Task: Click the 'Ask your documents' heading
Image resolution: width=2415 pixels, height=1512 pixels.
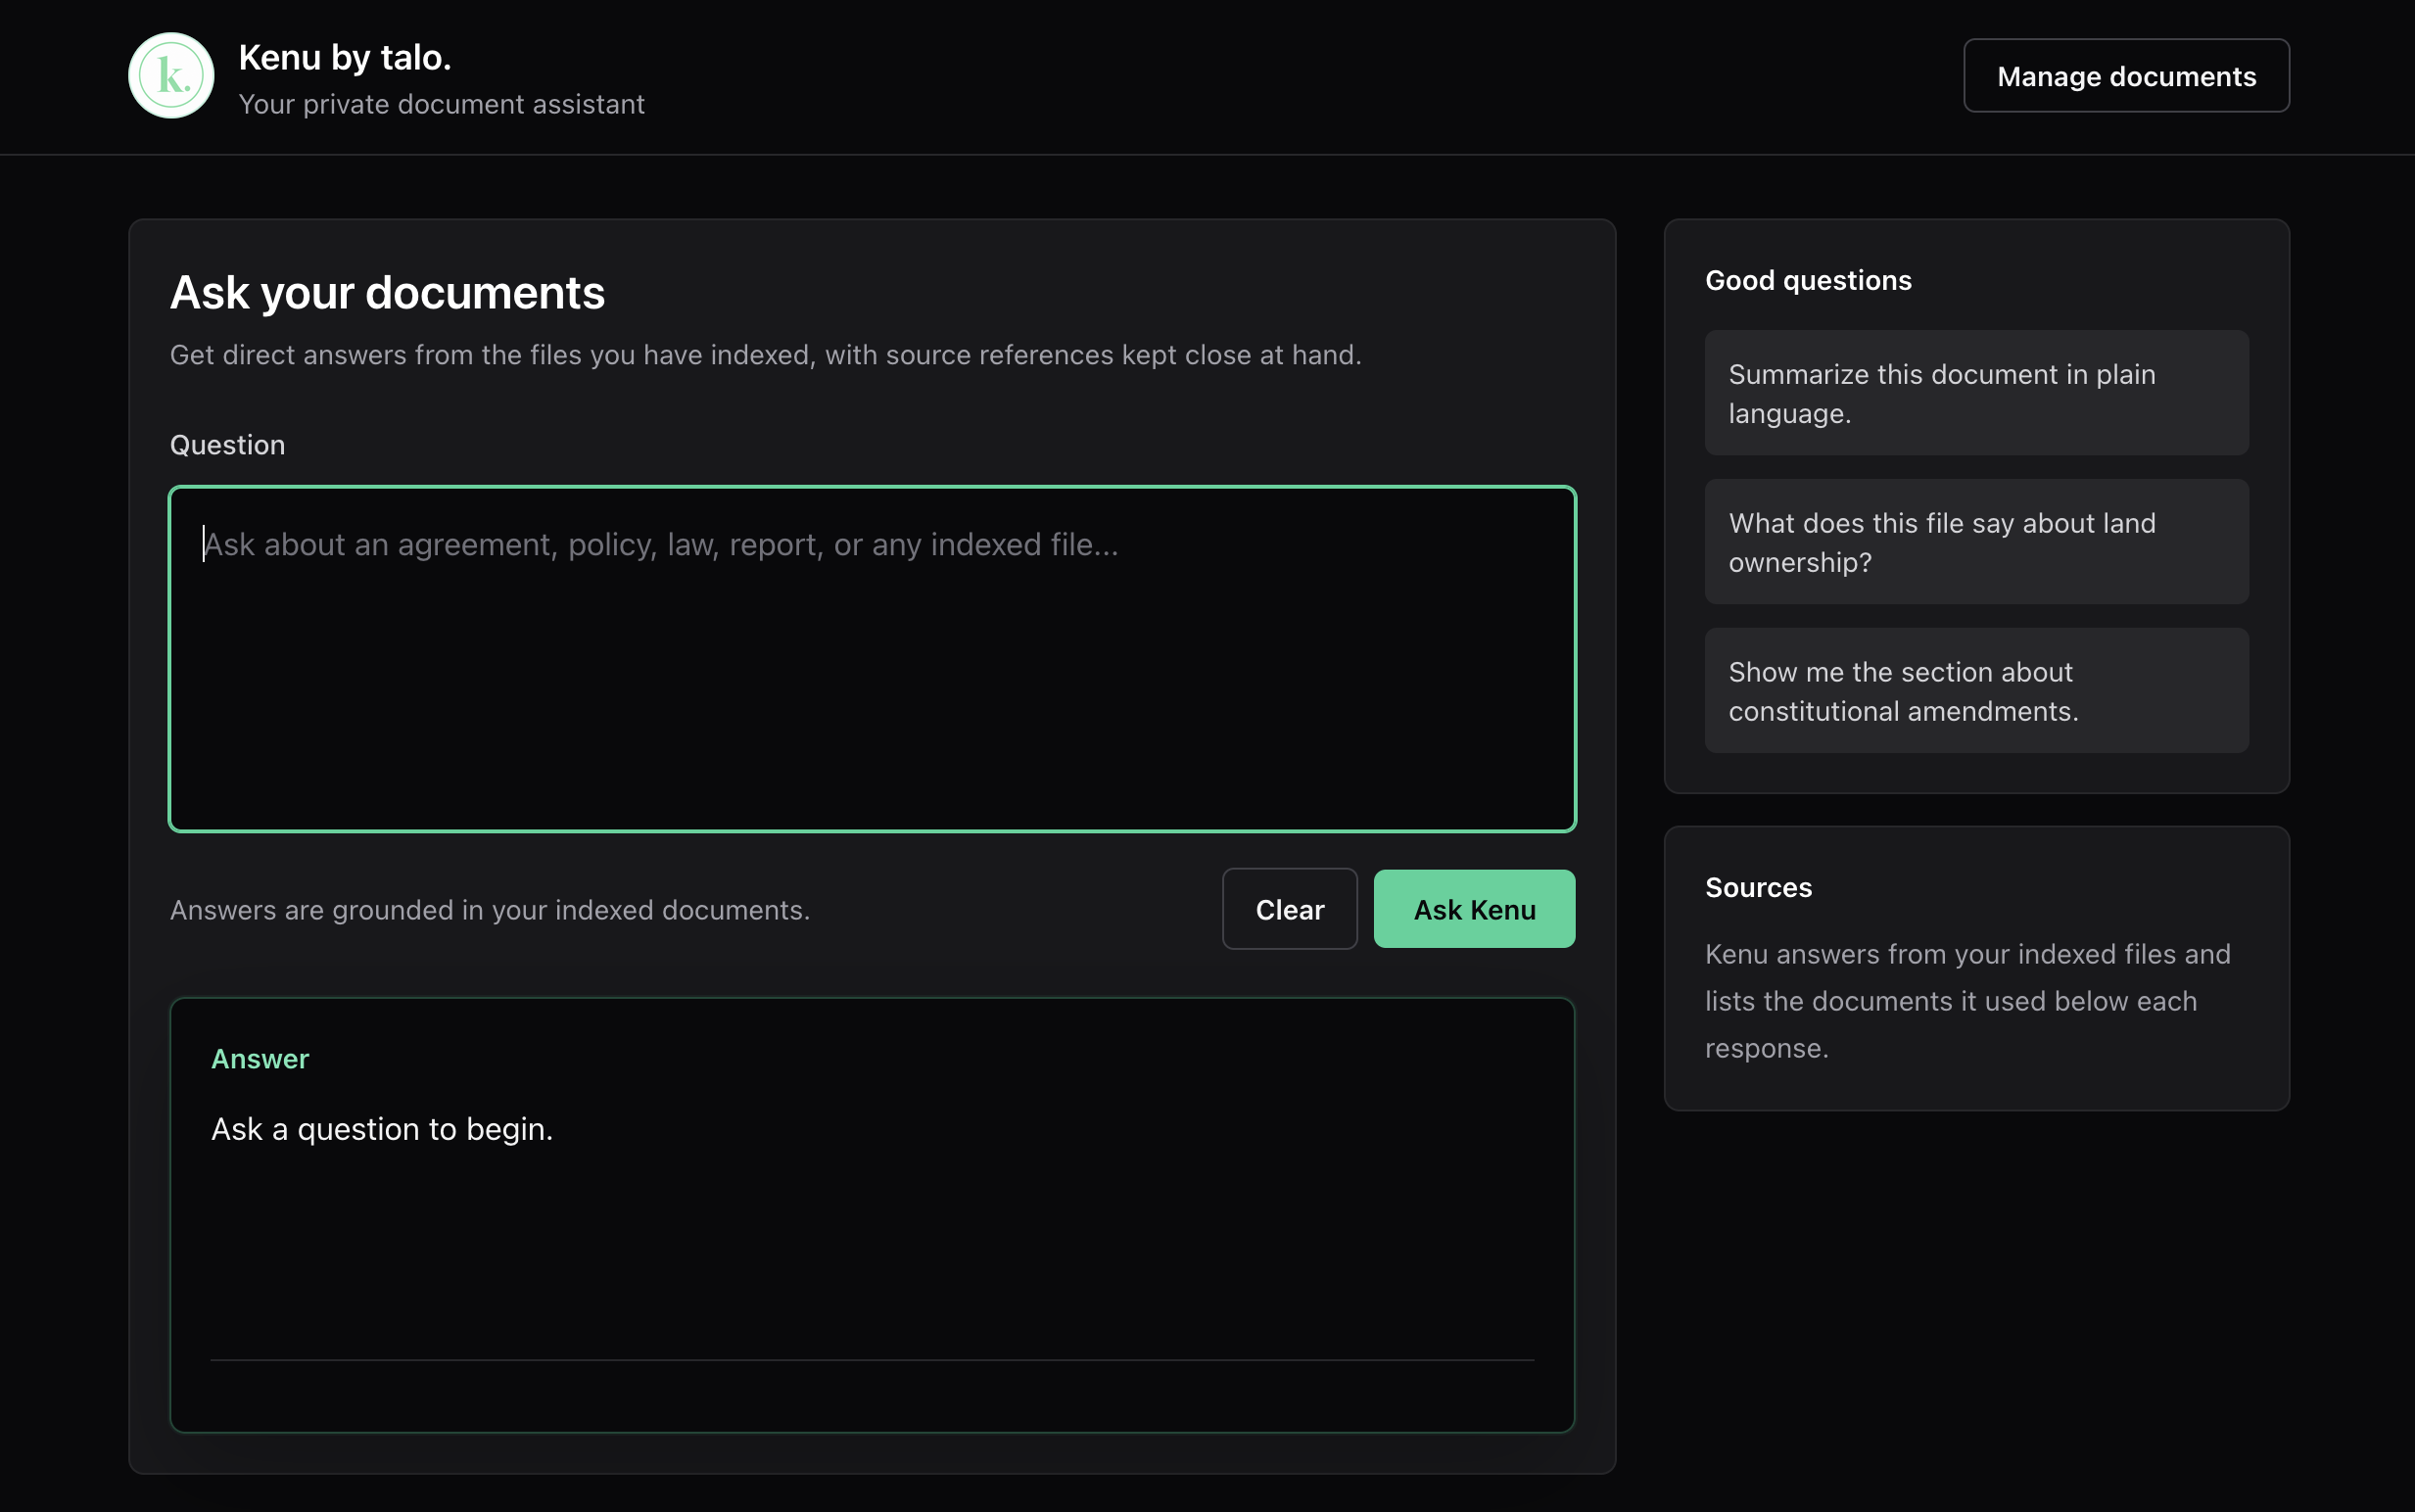Action: 387,293
